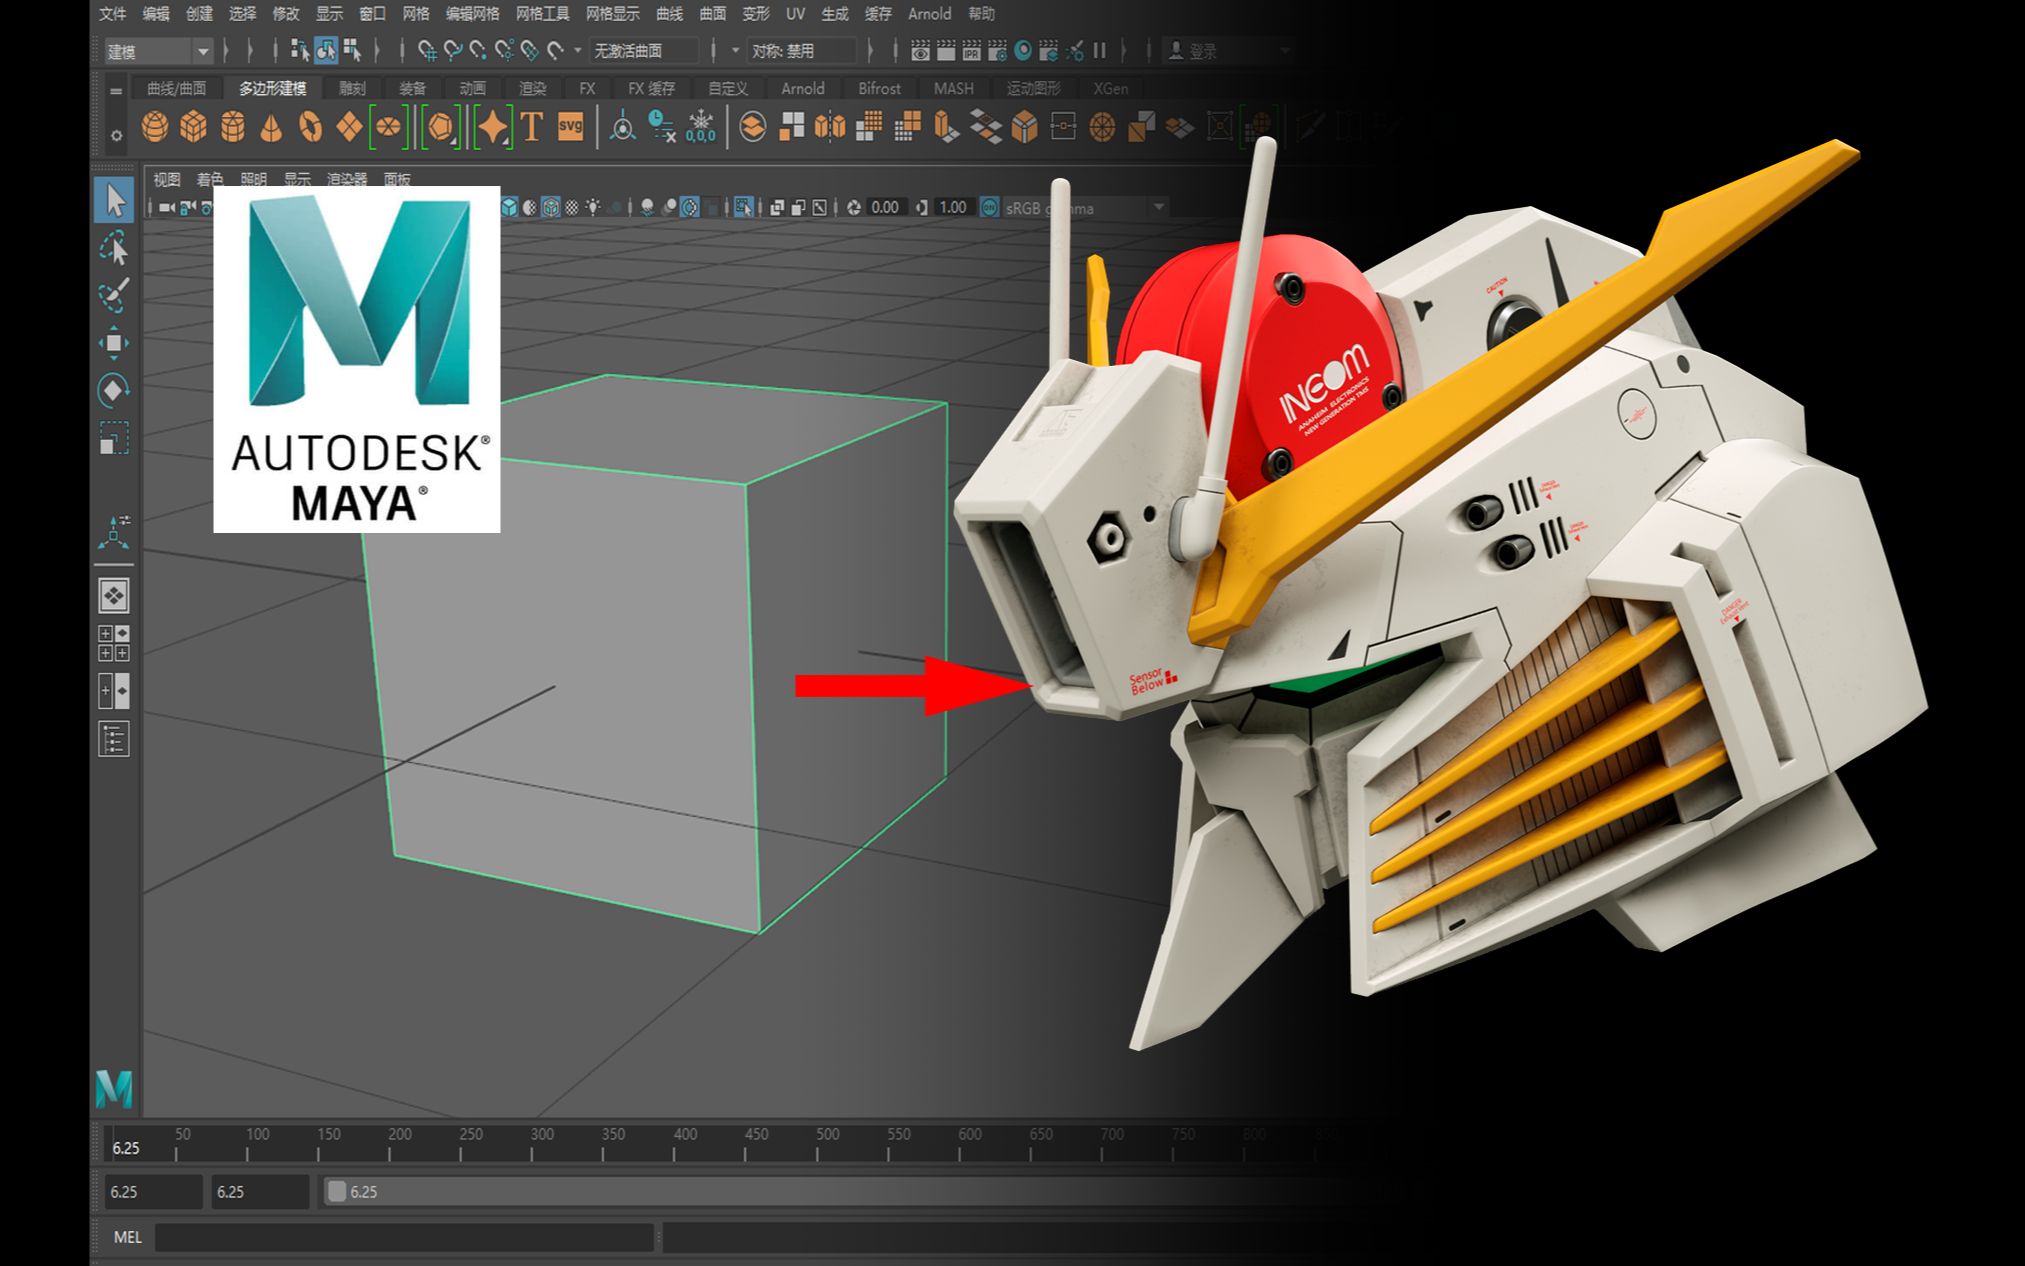The height and width of the screenshot is (1266, 2025).
Task: Open the viewport 照明 panel menu
Action: pyautogui.click(x=253, y=180)
